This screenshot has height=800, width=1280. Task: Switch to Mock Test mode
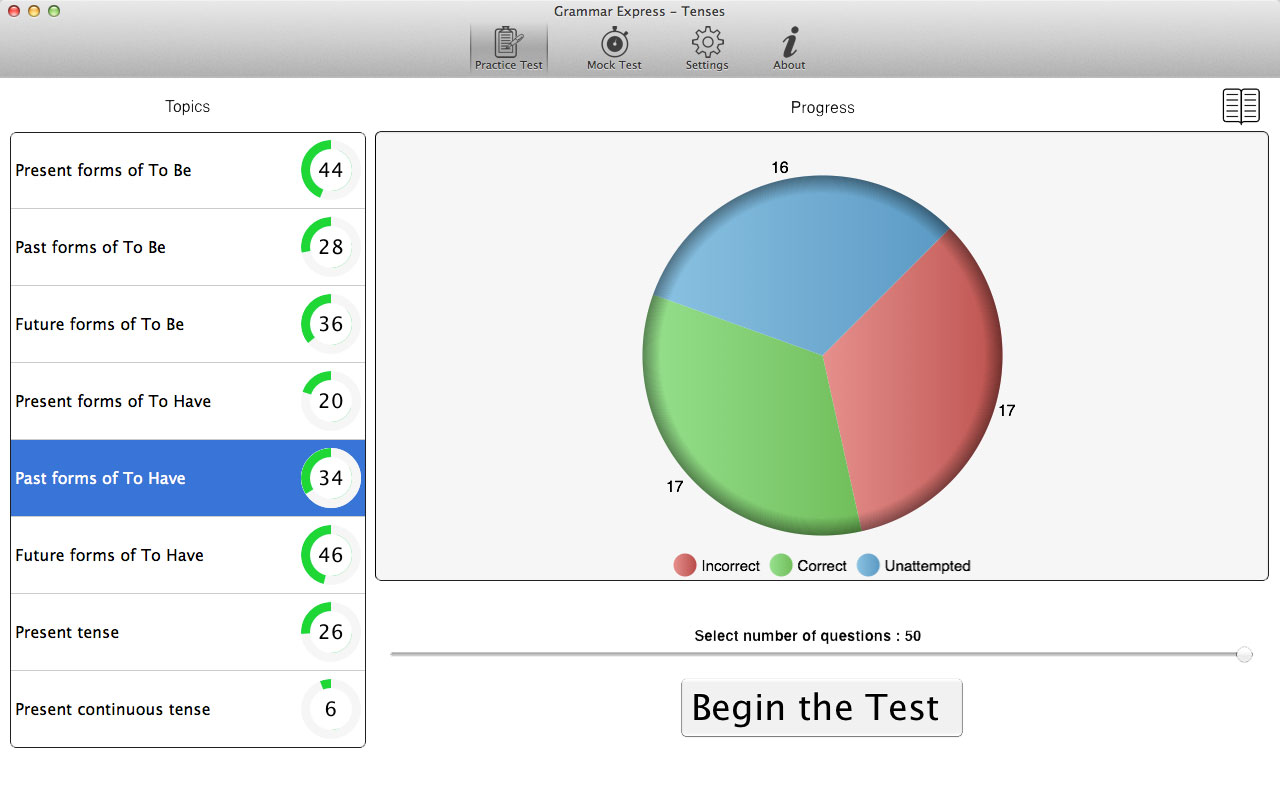click(x=614, y=48)
